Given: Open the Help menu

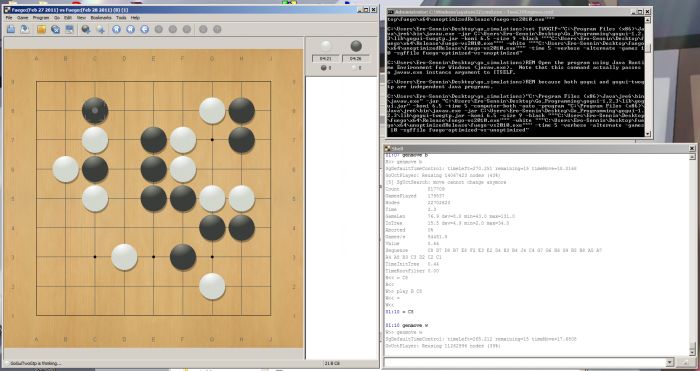Looking at the screenshot, I should click(x=135, y=18).
